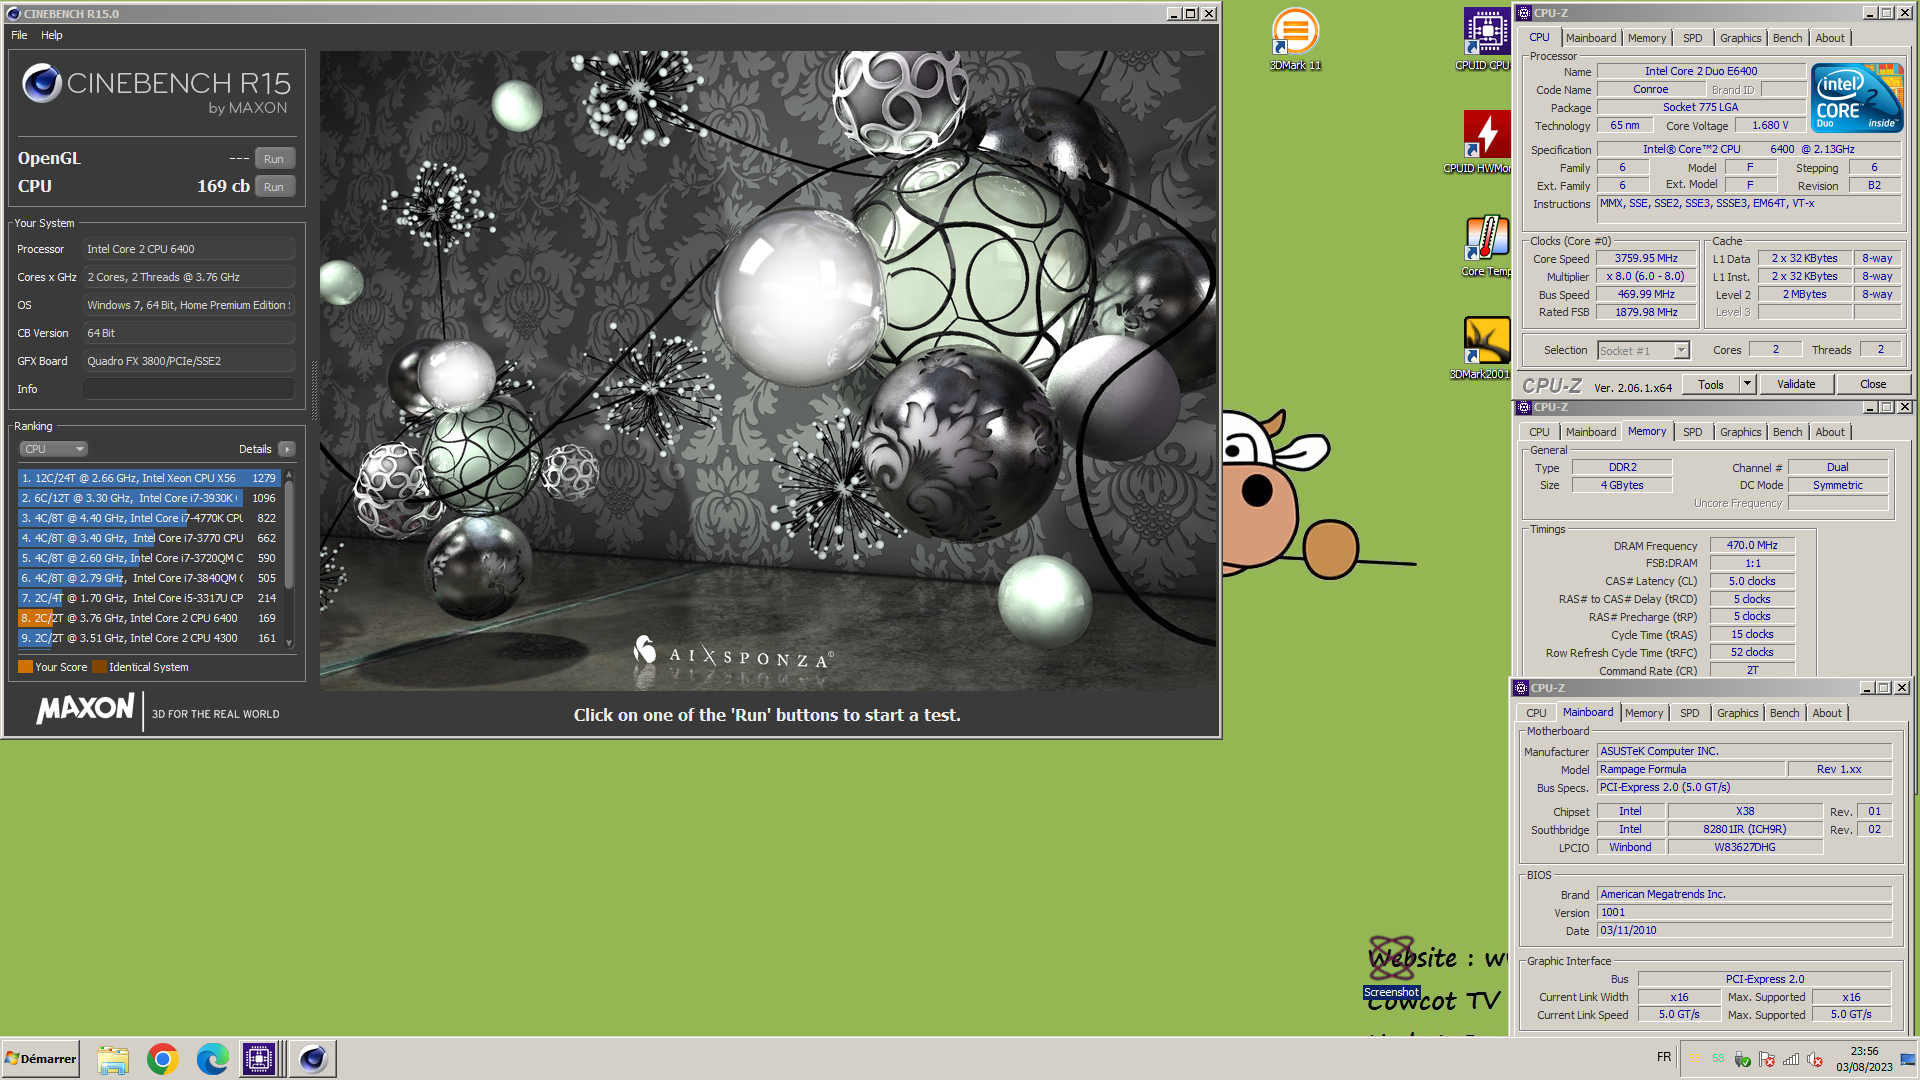Click the taskbar clock showing 23:56
This screenshot has height=1080, width=1920.
[x=1864, y=1059]
